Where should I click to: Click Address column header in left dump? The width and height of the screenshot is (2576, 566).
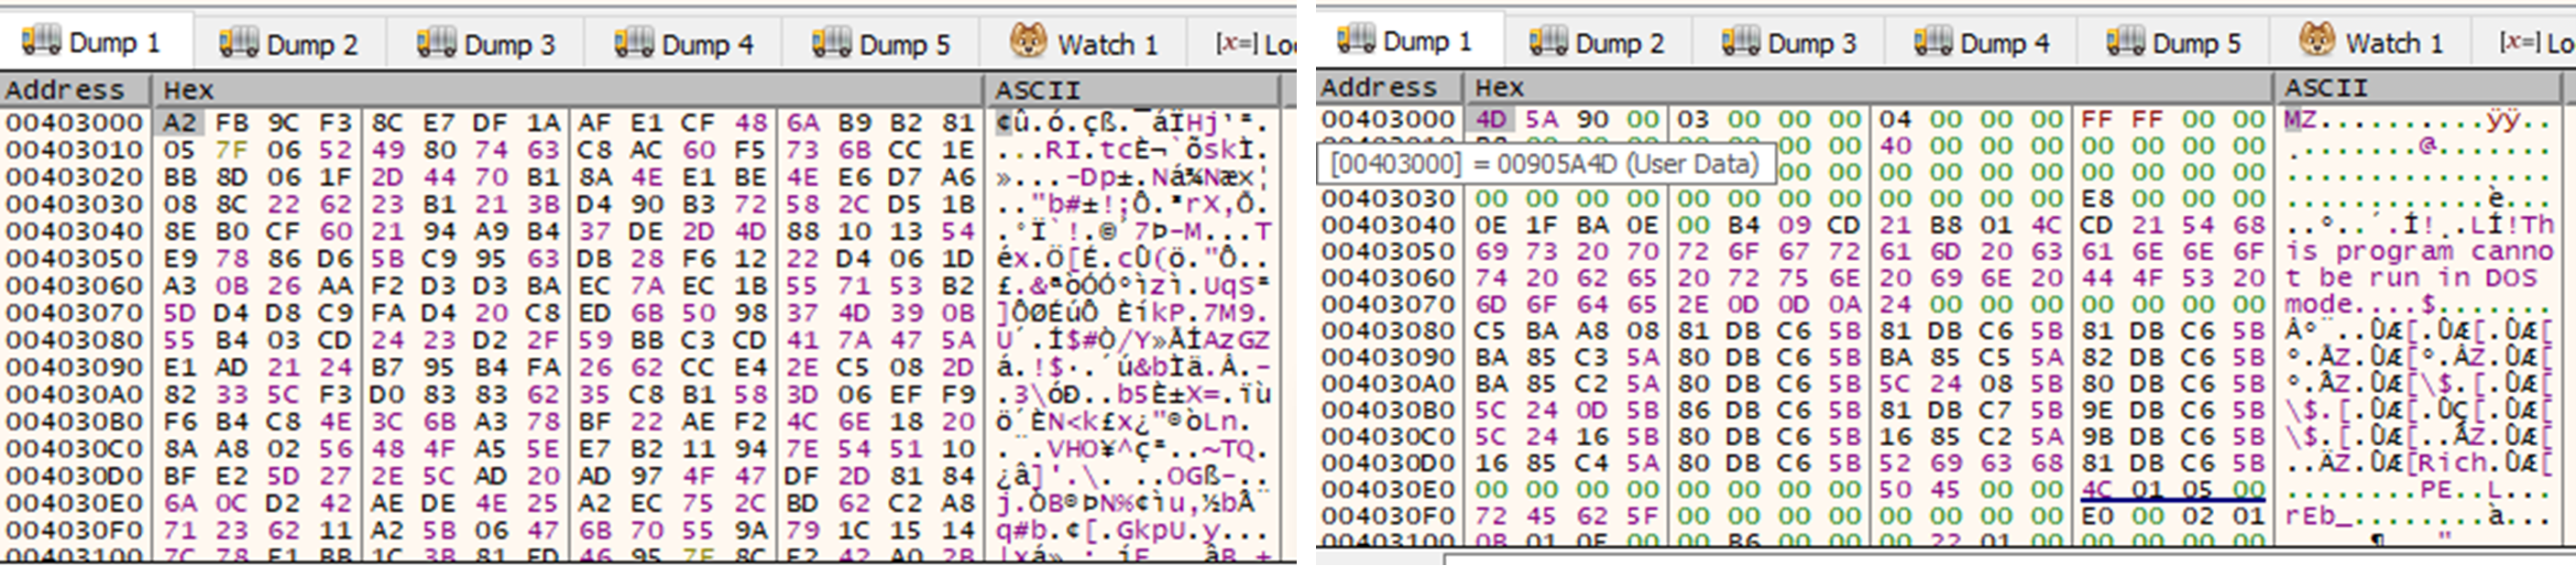[x=75, y=90]
